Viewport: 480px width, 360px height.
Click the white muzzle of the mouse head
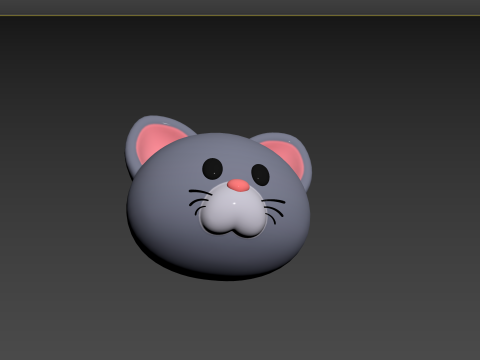pyautogui.click(x=233, y=211)
